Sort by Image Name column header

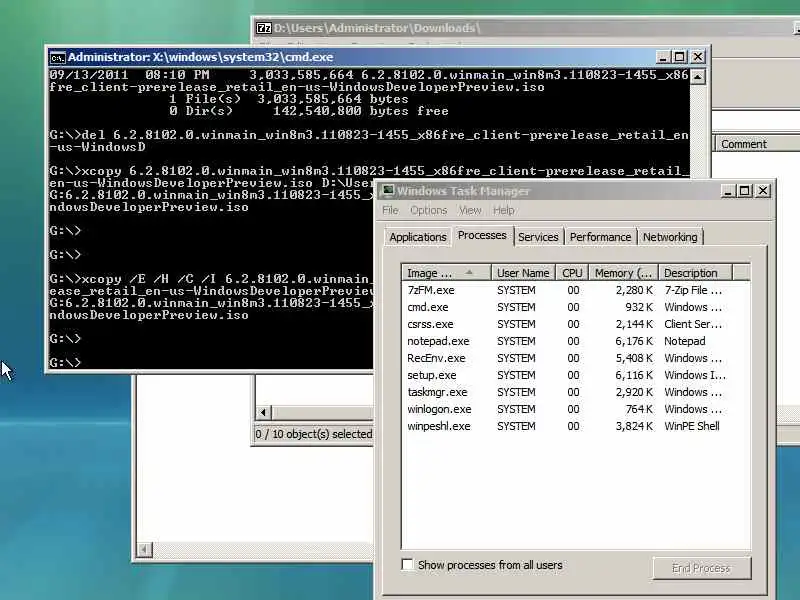tap(446, 273)
